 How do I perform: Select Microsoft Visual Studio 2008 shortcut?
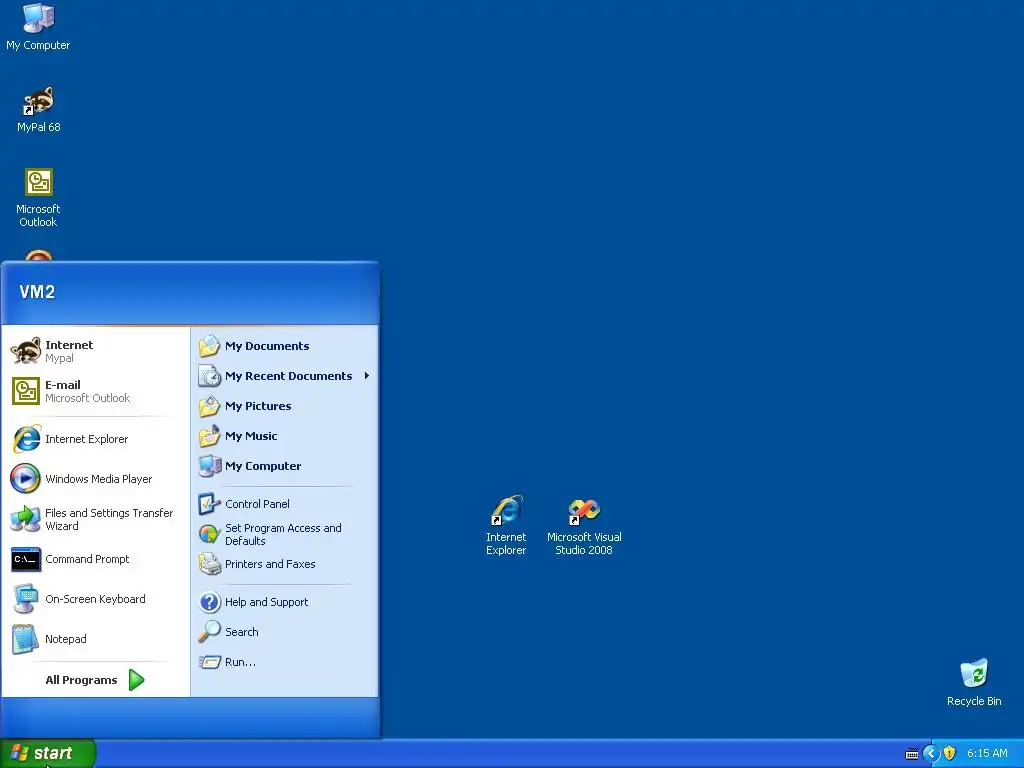tap(584, 526)
